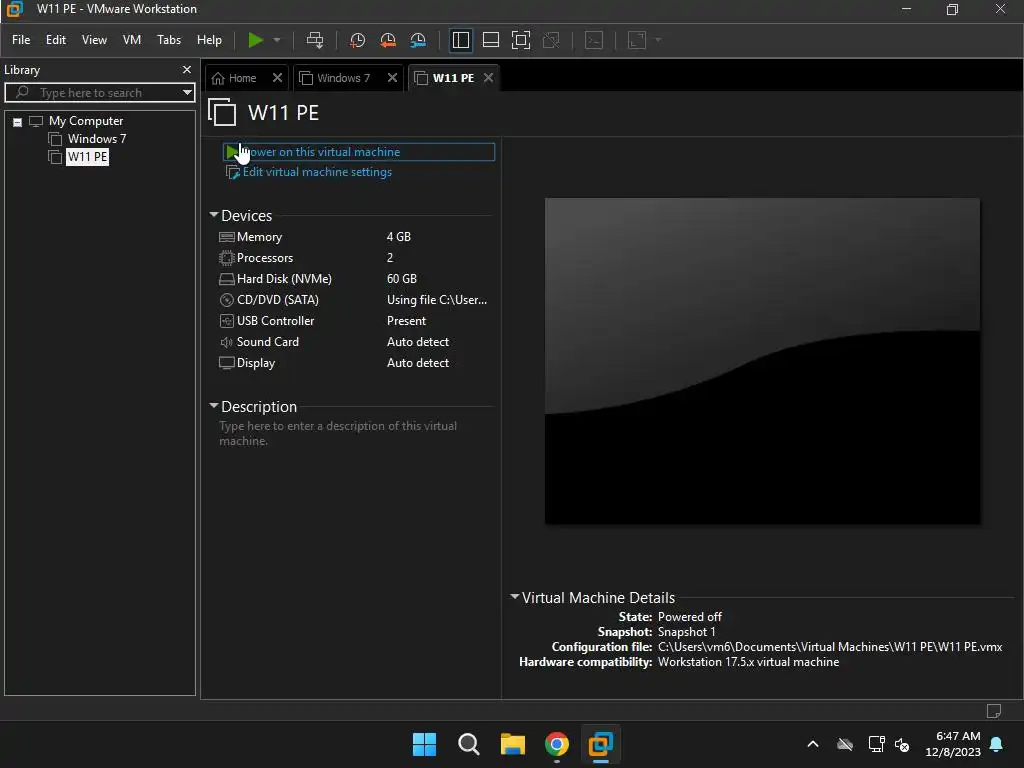Collapse the Virtual Machine Details section
The height and width of the screenshot is (768, 1024).
pos(515,596)
